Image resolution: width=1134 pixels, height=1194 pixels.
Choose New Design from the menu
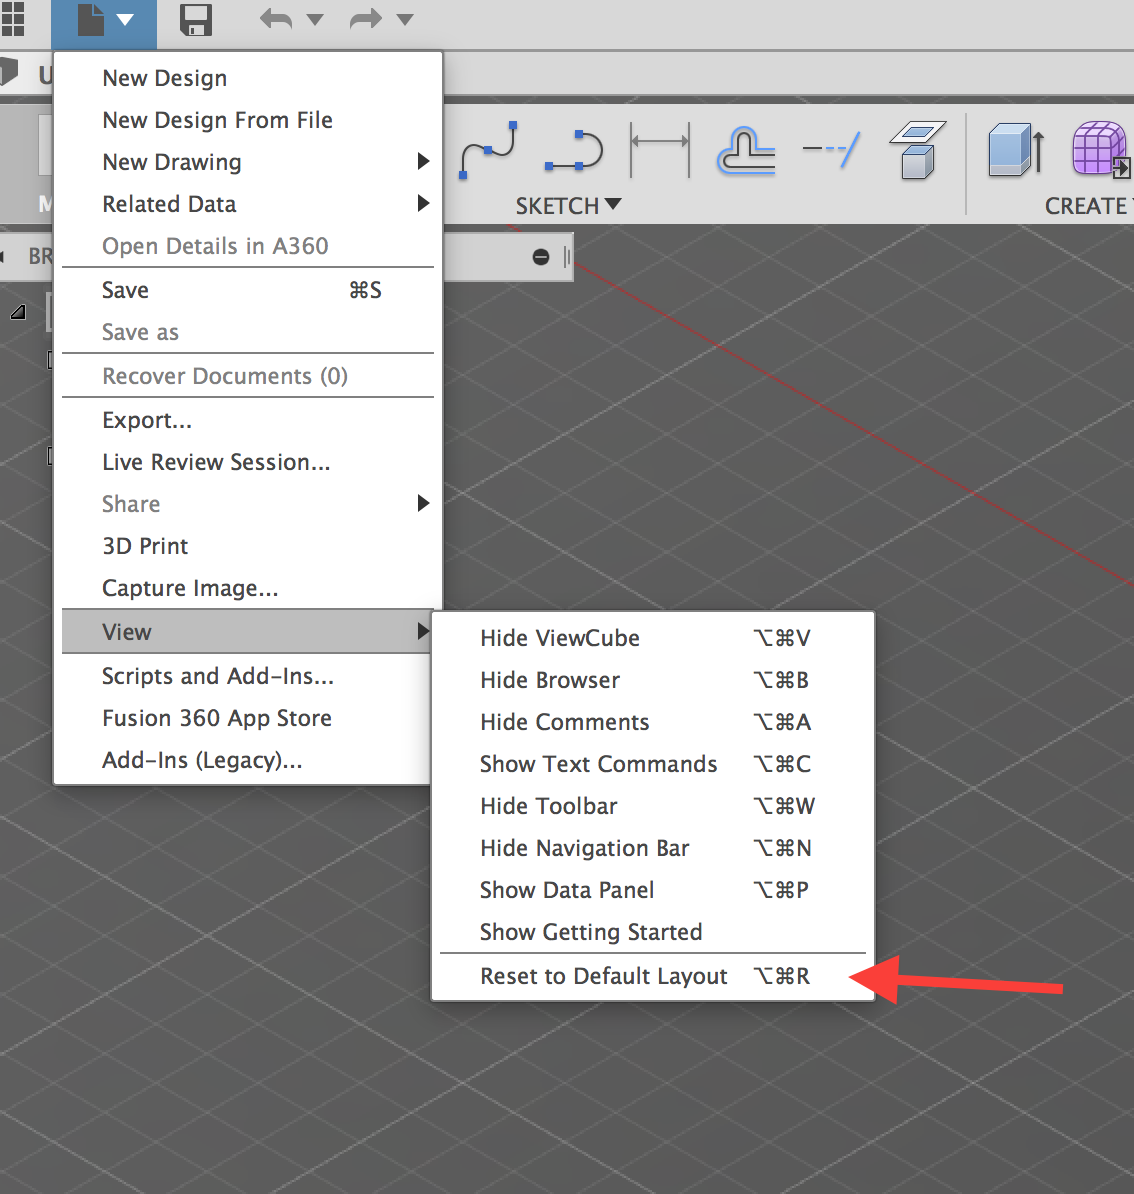248,78
